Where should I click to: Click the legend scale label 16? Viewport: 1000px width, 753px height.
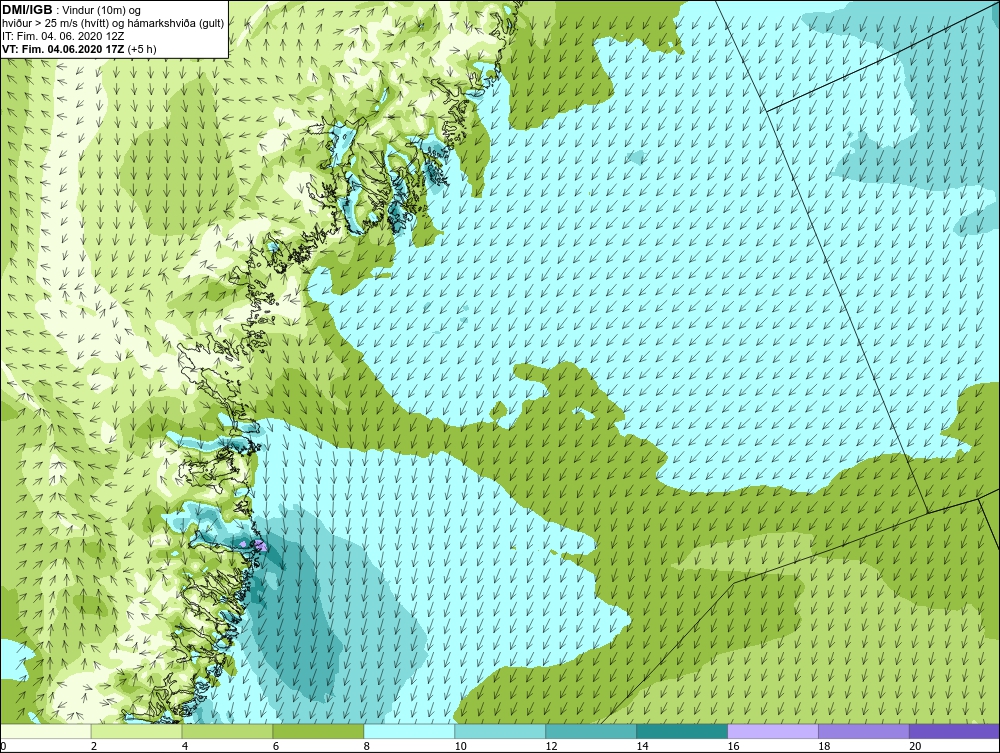point(733,746)
